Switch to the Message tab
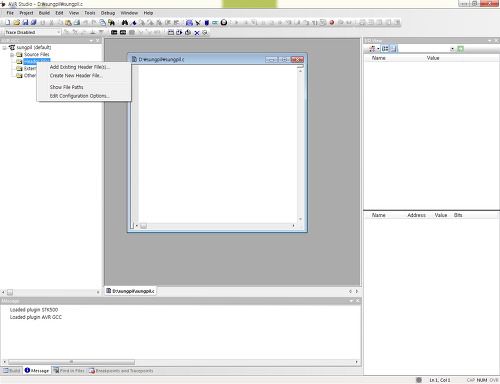This screenshot has height=384, width=500. pos(37,371)
